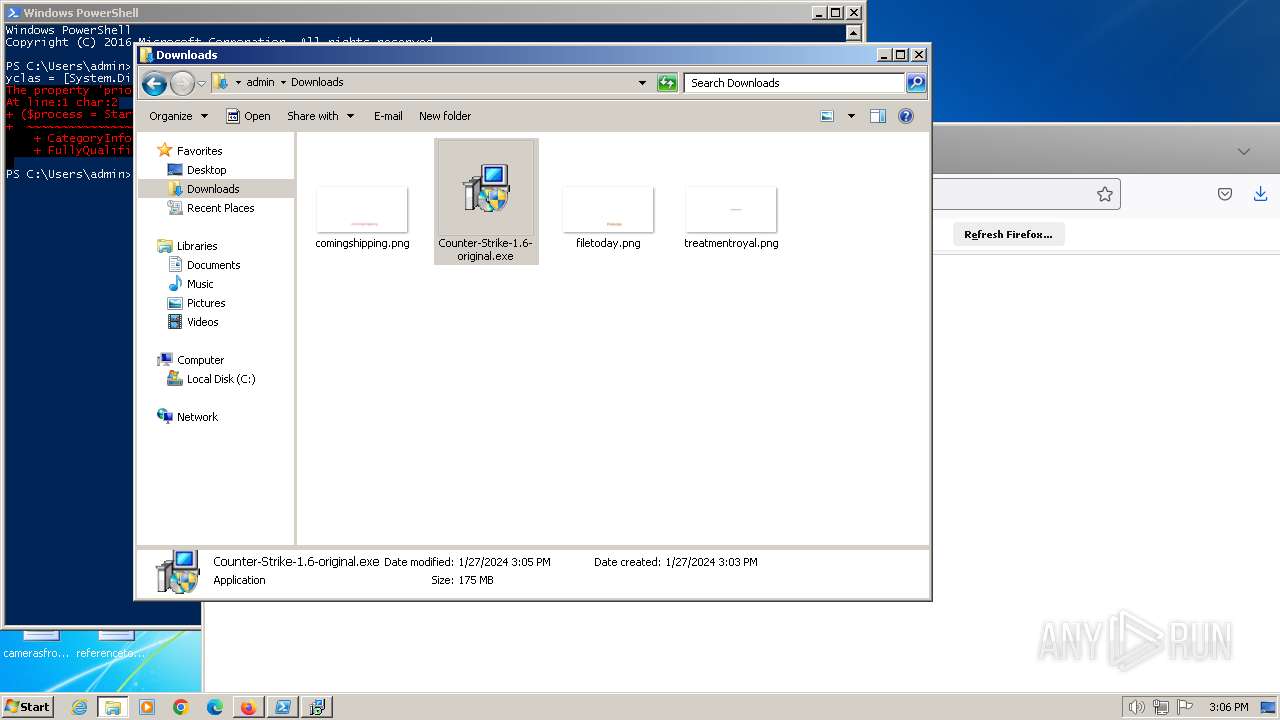This screenshot has width=1280, height=720.
Task: Click the Date modified value in details pane
Action: pyautogui.click(x=504, y=562)
